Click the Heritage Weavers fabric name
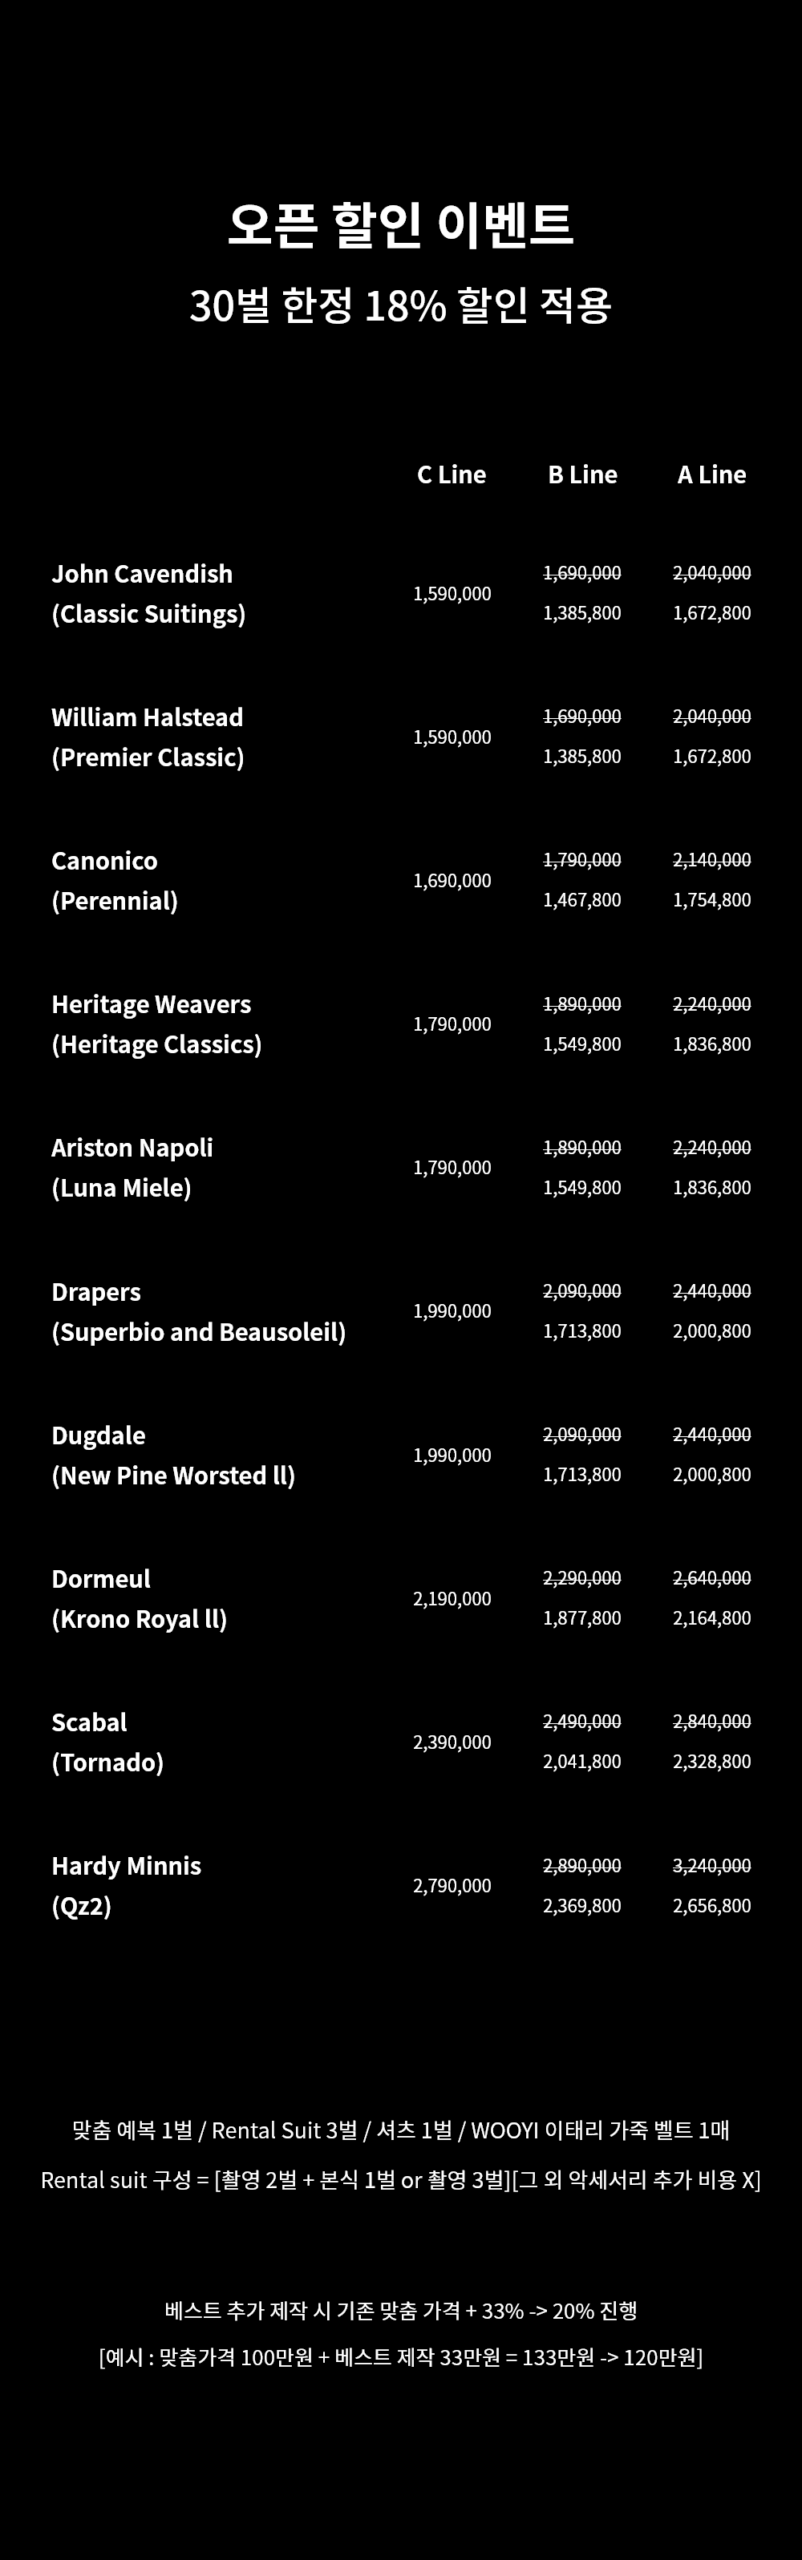This screenshot has height=2560, width=802. tap(151, 1005)
